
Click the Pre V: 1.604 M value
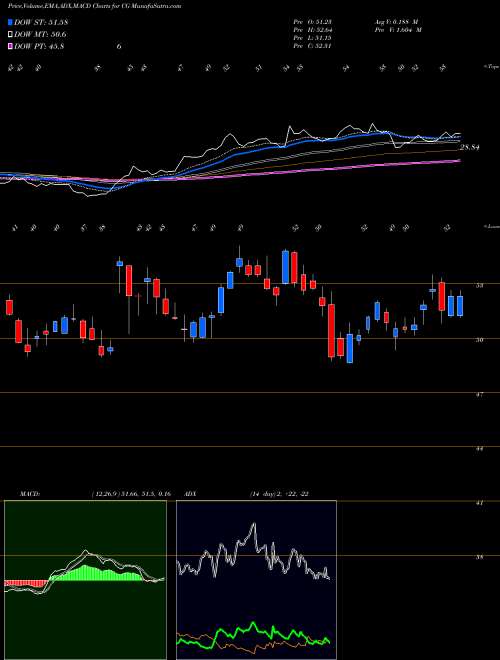coord(397,30)
